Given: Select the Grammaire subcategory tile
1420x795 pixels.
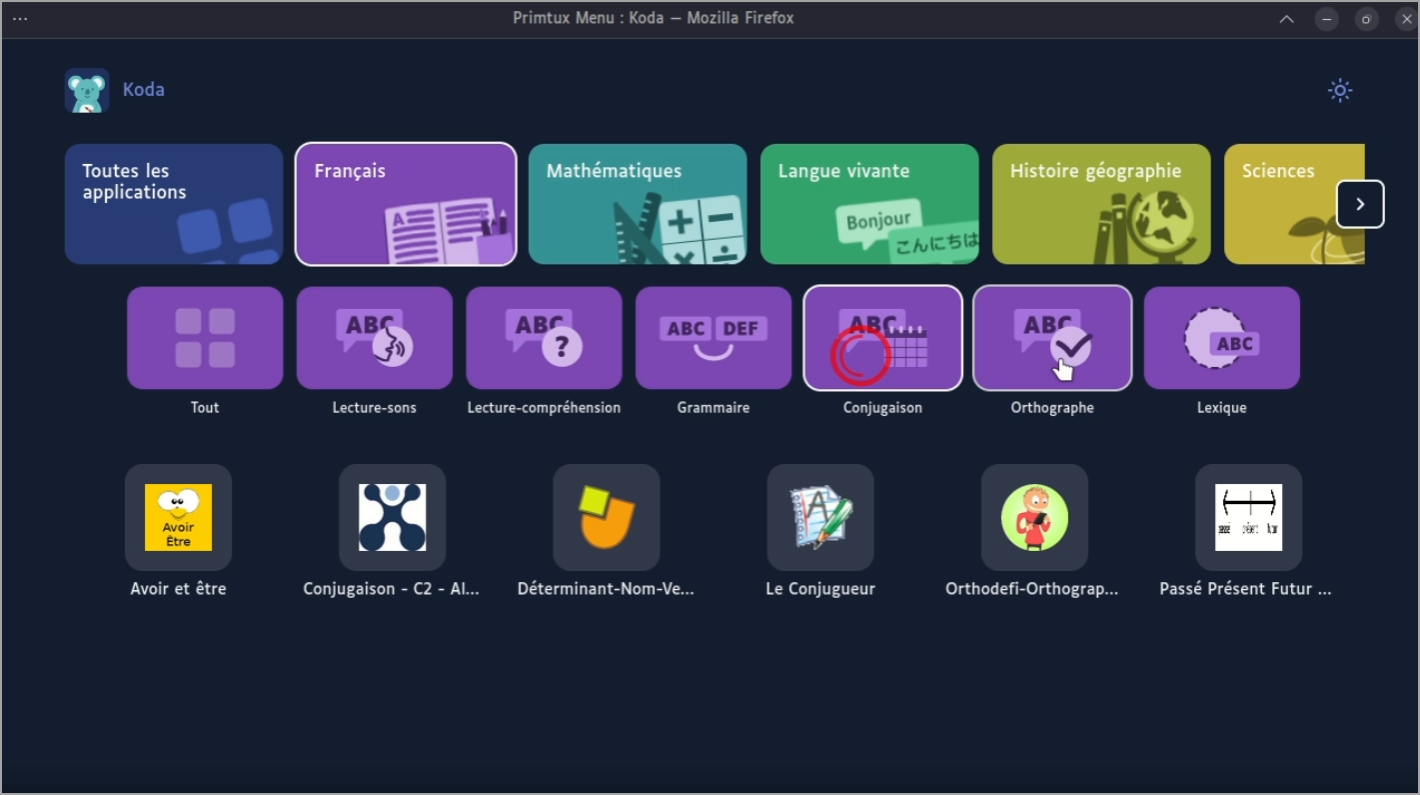Looking at the screenshot, I should [x=713, y=338].
